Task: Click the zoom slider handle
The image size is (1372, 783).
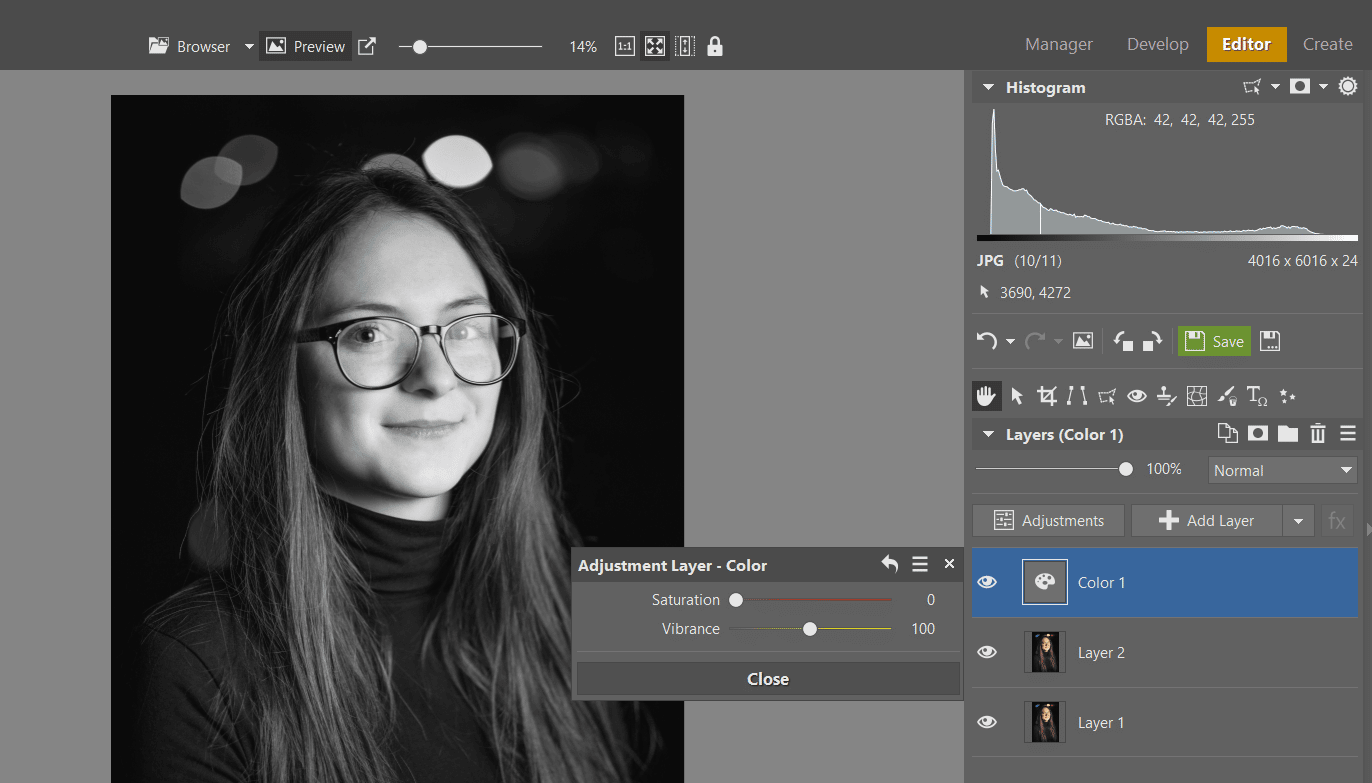Action: coord(420,46)
